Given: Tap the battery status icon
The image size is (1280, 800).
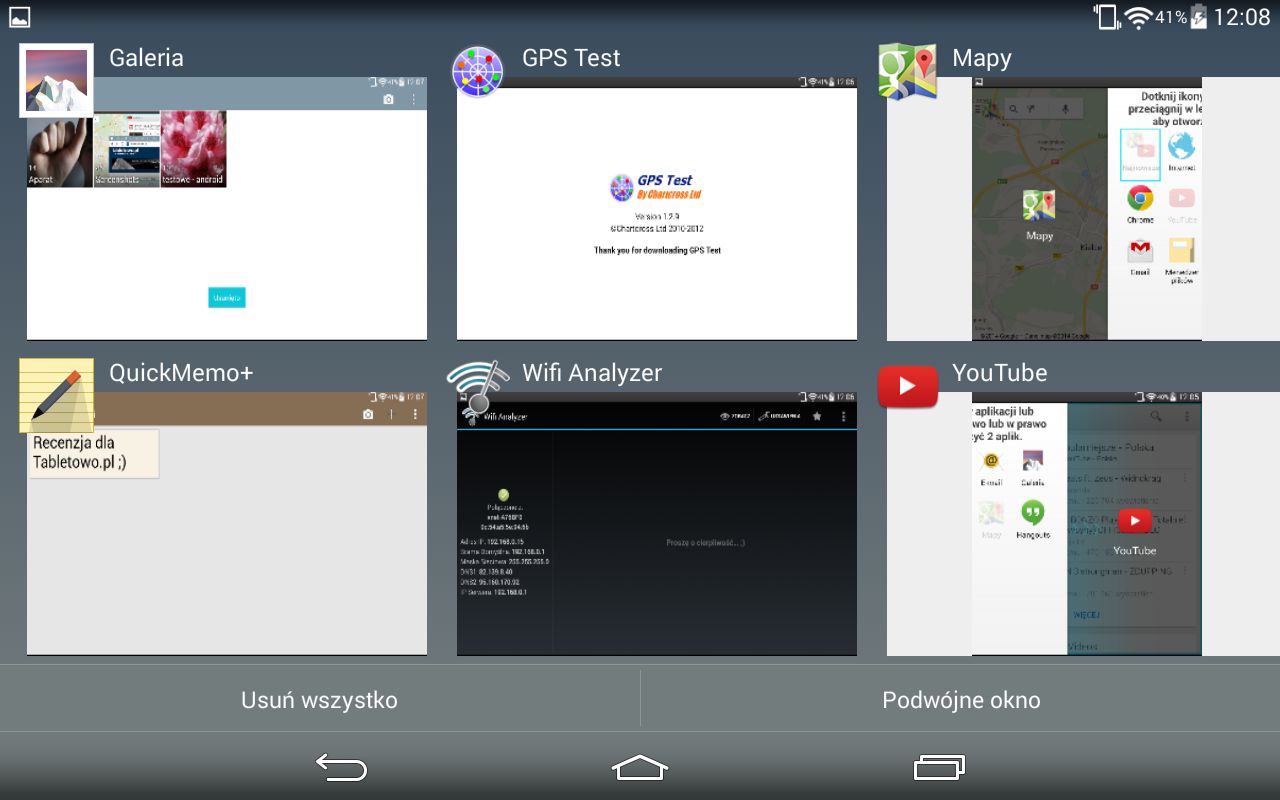Looking at the screenshot, I should (1198, 17).
